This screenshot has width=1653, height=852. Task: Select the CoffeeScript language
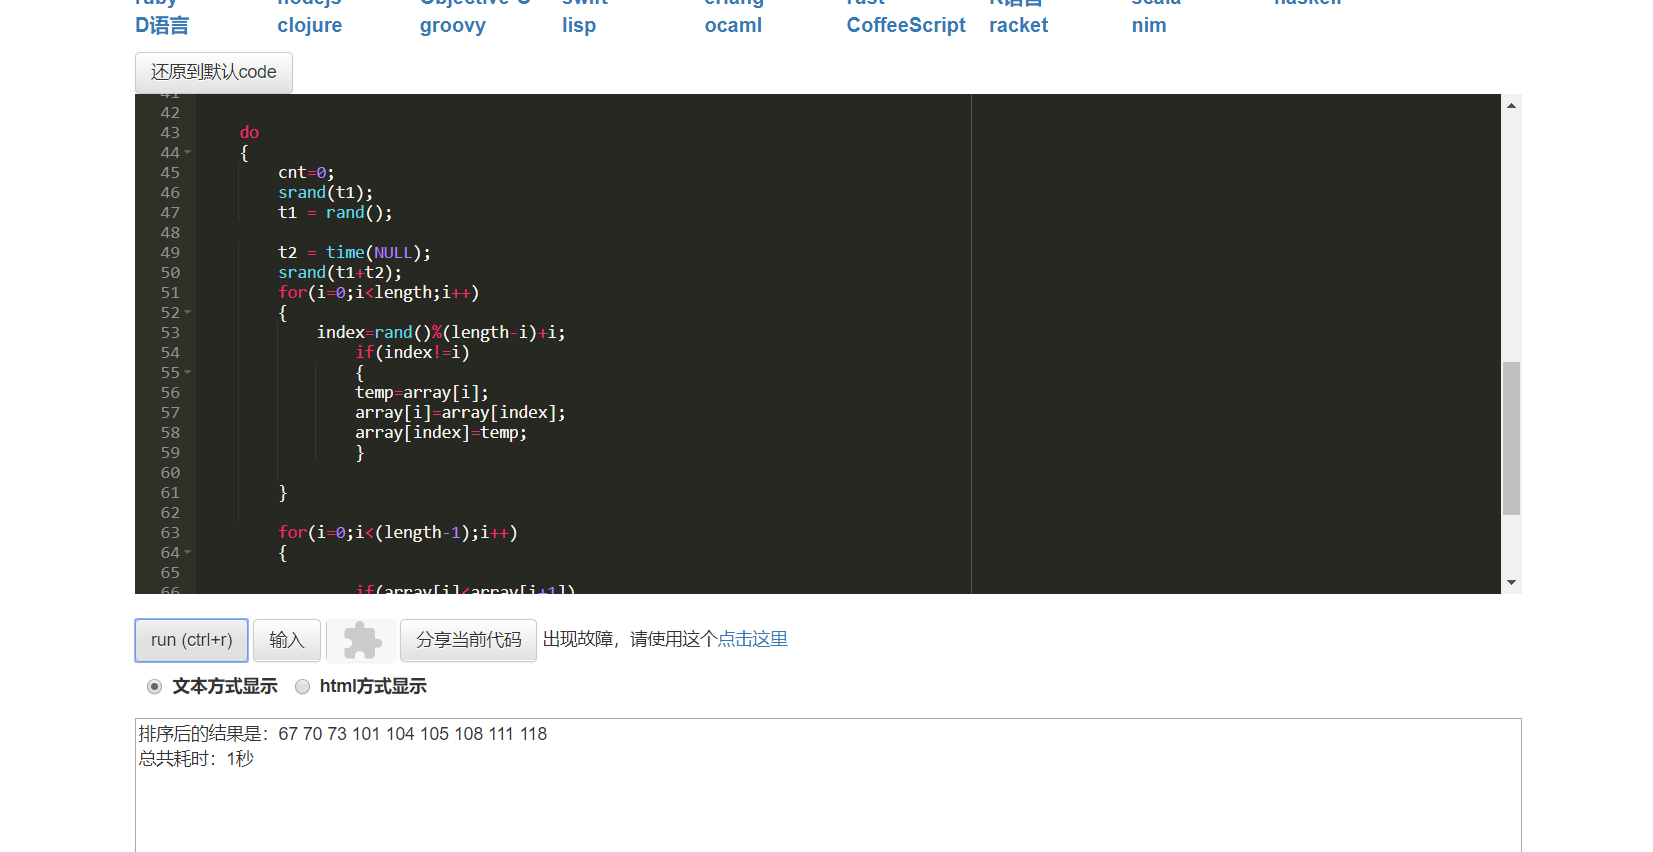[x=906, y=25]
